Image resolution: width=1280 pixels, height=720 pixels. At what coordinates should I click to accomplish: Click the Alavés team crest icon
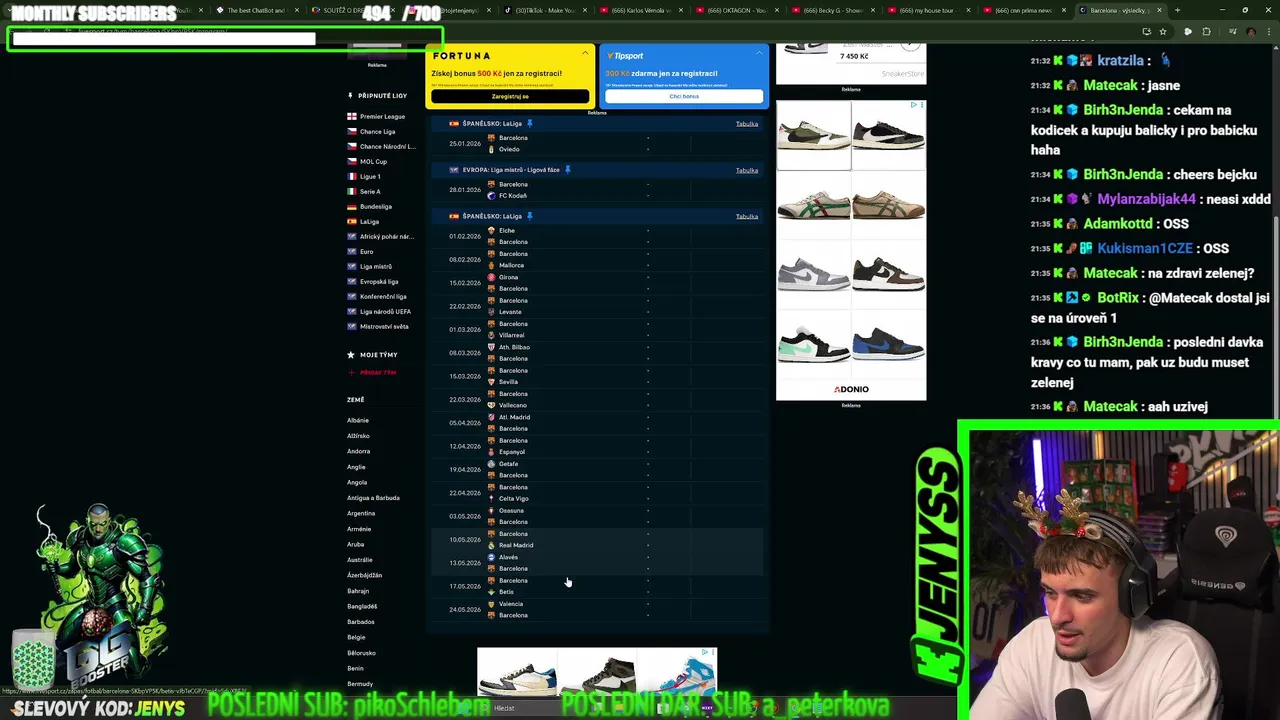tap(491, 557)
